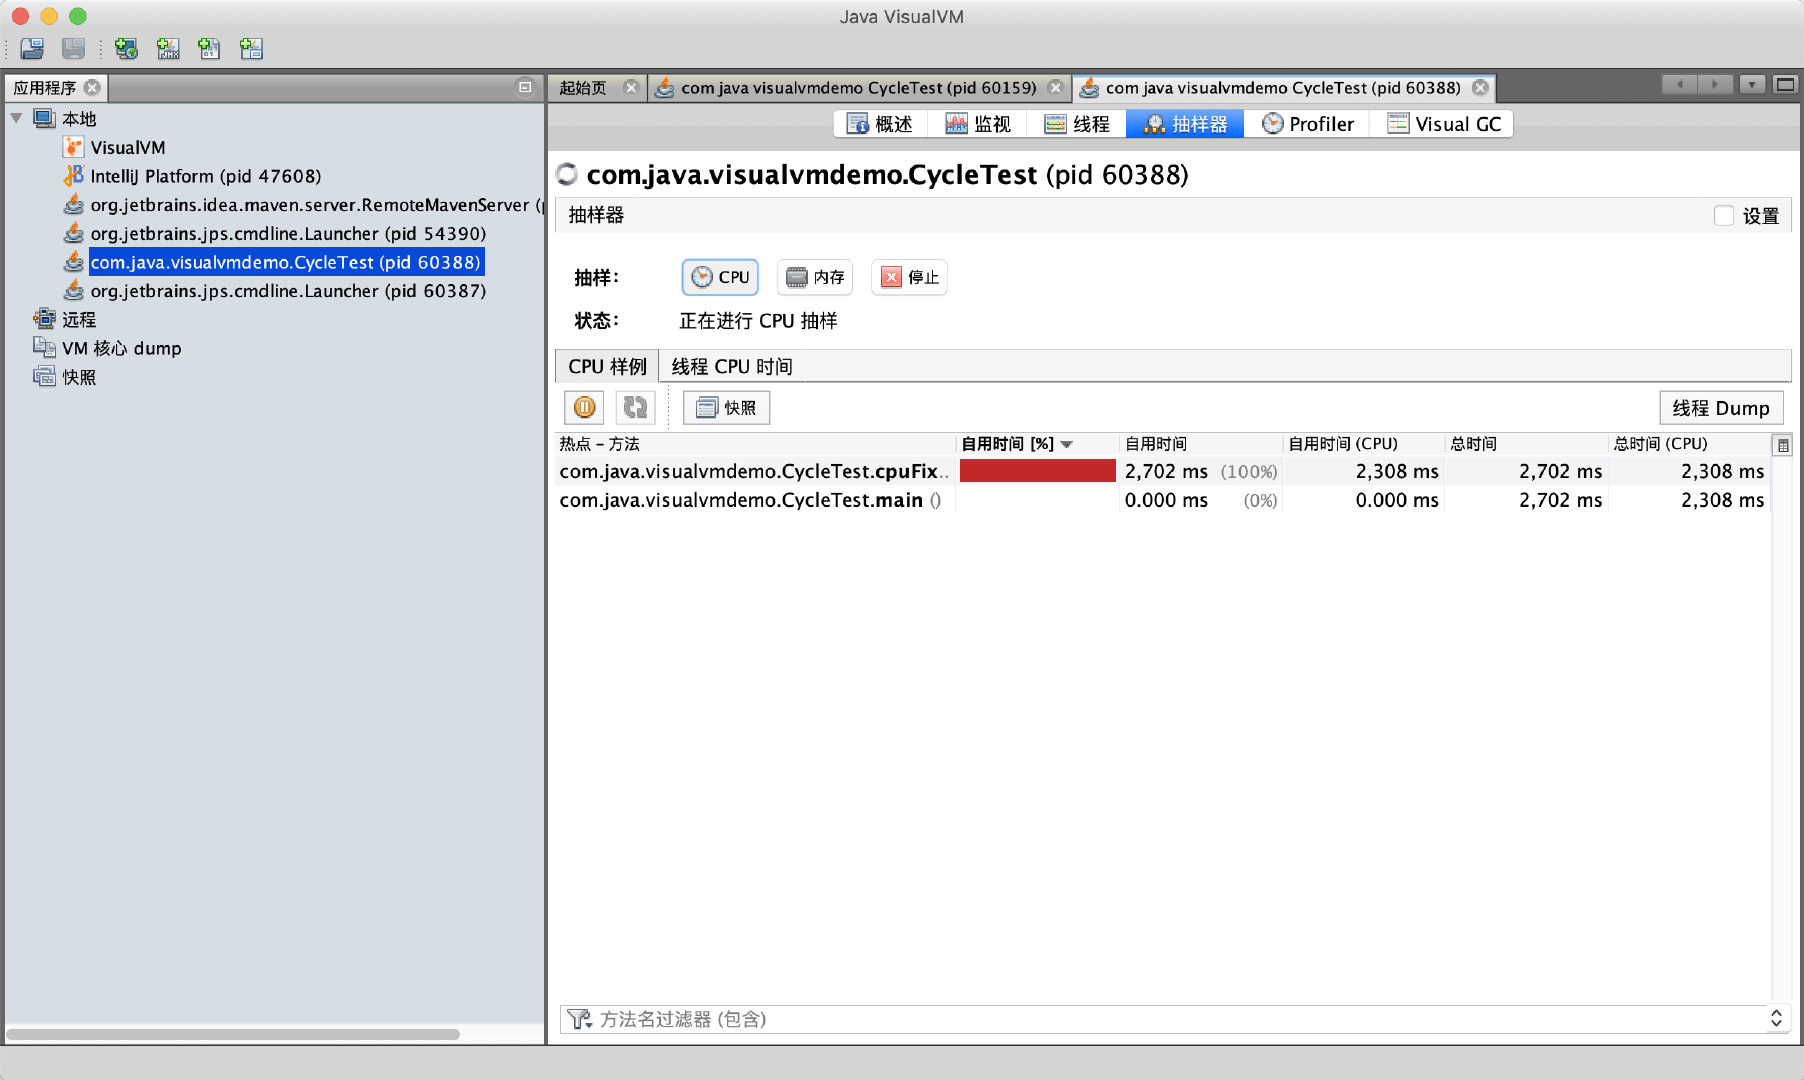Sort by 热点 - 方法 column header
Screen dimensions: 1804x1080
coord(755,444)
